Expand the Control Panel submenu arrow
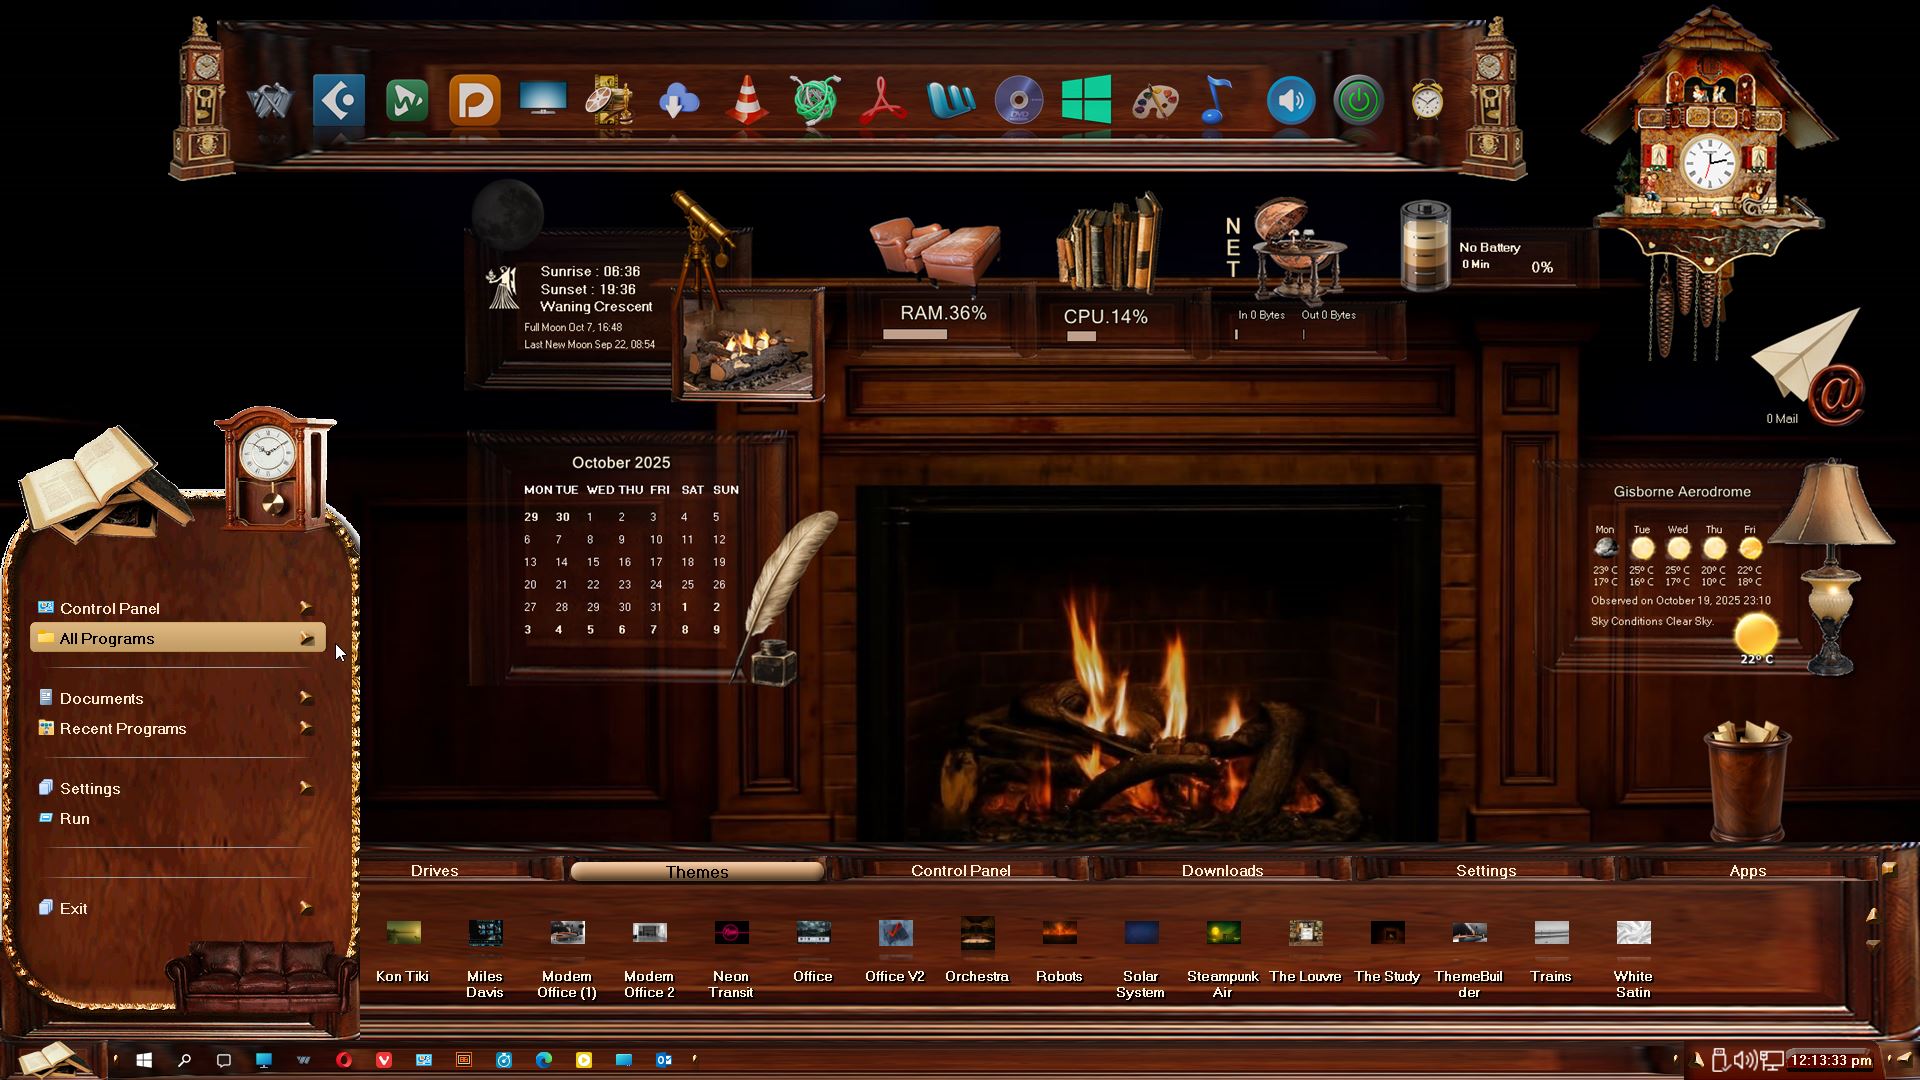This screenshot has width=1920, height=1080. (306, 608)
